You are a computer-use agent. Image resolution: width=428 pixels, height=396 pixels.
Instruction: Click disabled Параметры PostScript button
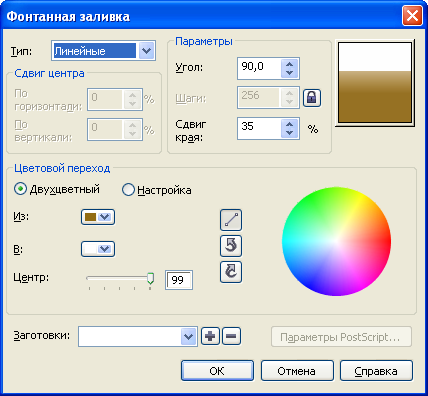tap(341, 337)
